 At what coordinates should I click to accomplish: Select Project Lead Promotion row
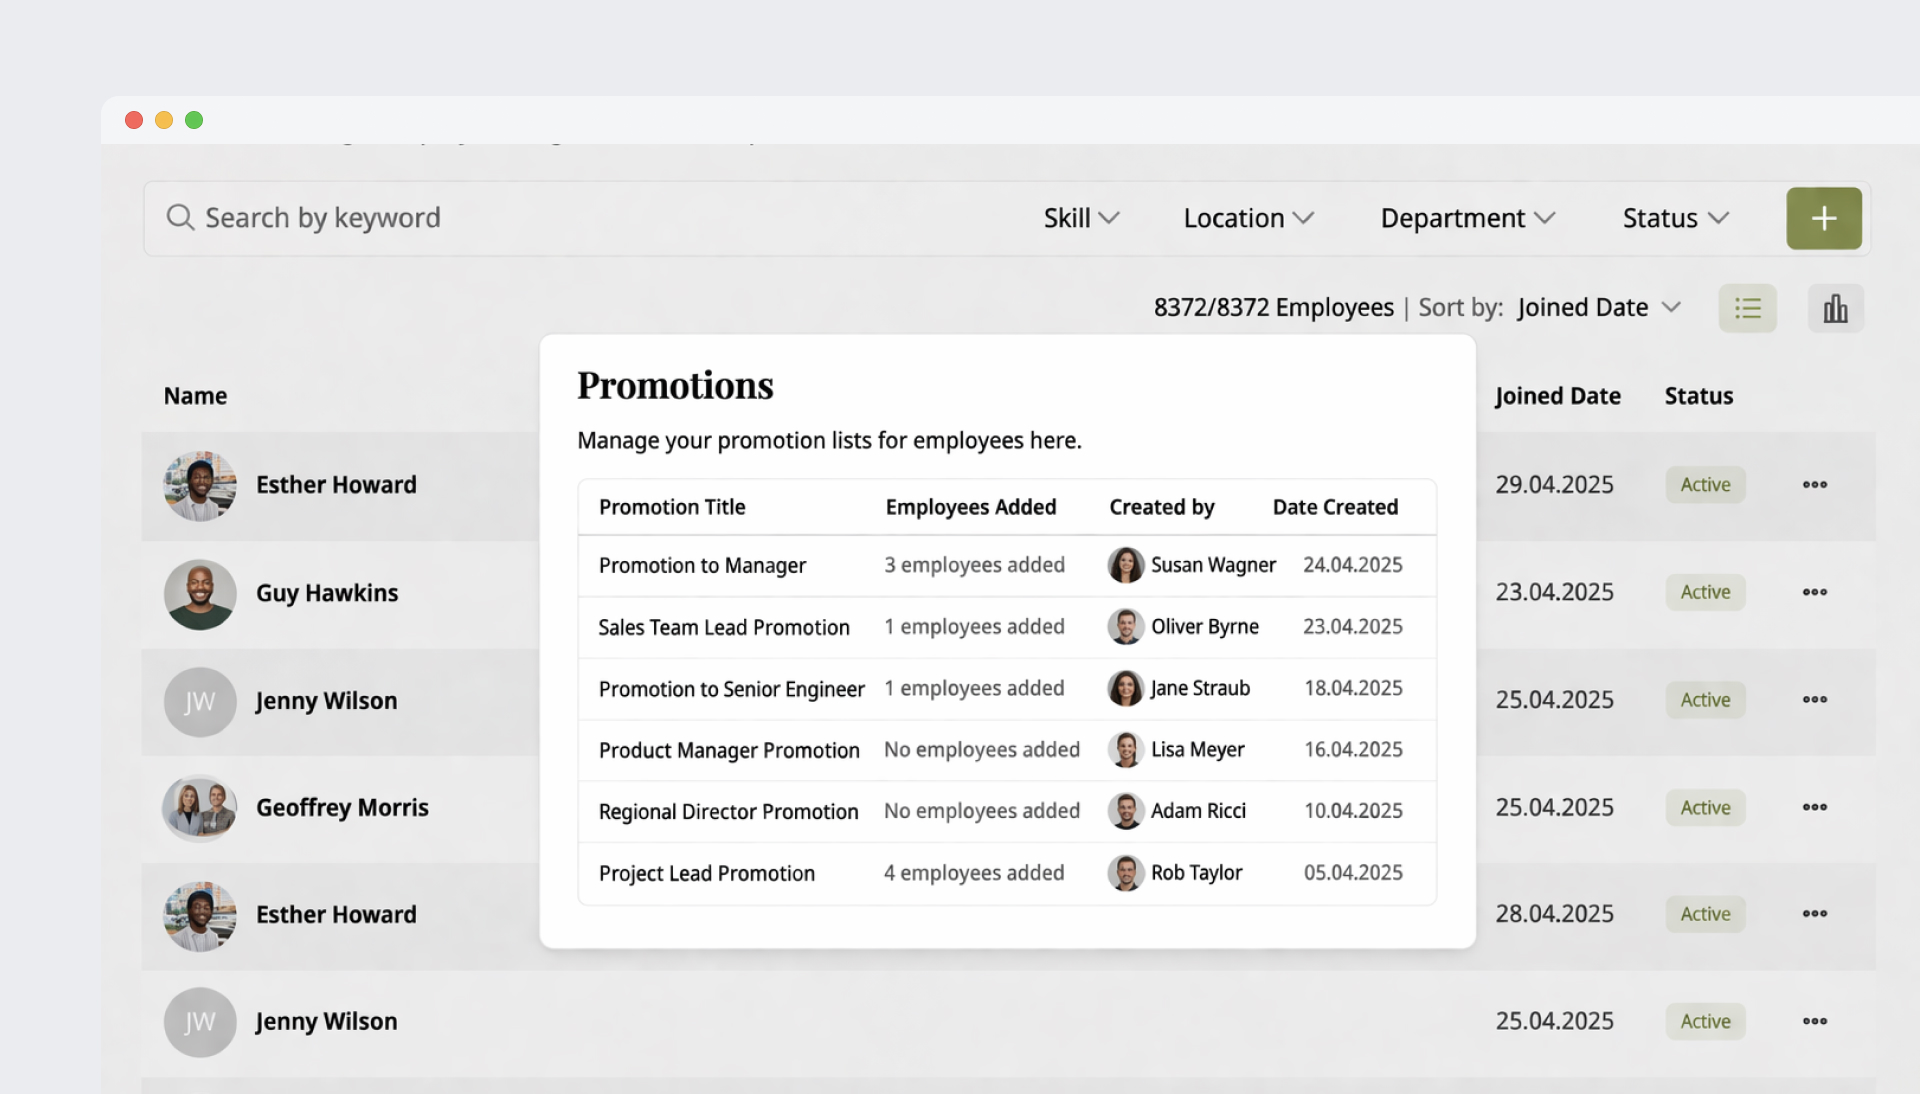[706, 874]
